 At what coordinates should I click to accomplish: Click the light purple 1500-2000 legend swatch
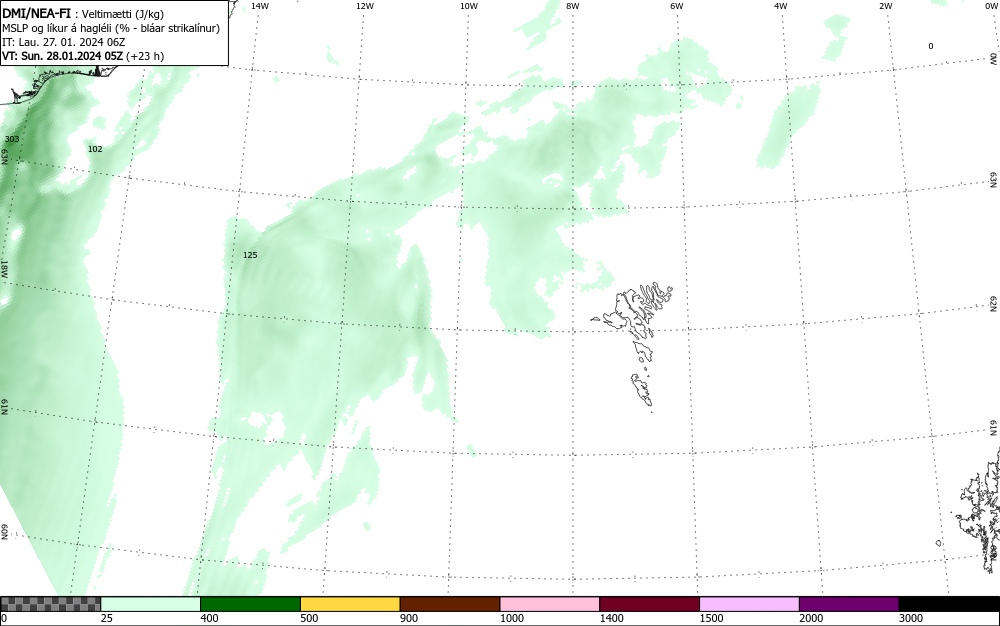point(749,604)
